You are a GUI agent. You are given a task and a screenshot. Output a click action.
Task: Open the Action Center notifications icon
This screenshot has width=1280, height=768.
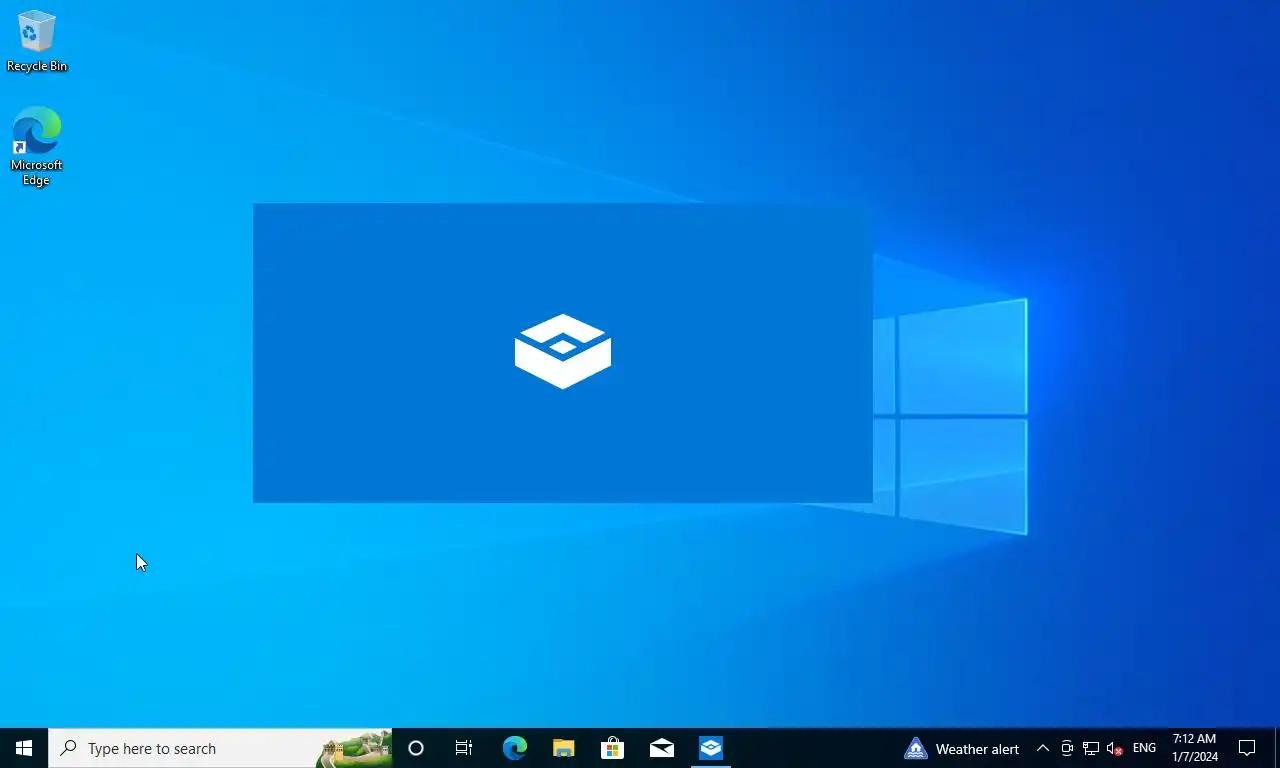click(1247, 748)
